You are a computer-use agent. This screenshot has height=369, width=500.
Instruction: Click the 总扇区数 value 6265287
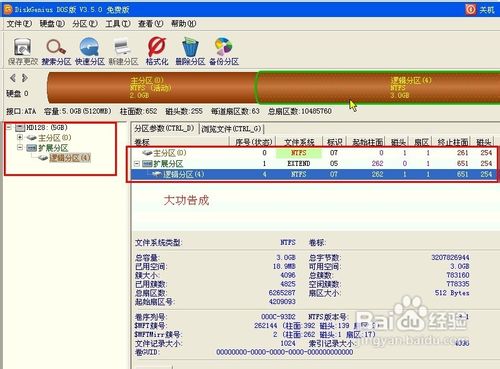point(282,293)
